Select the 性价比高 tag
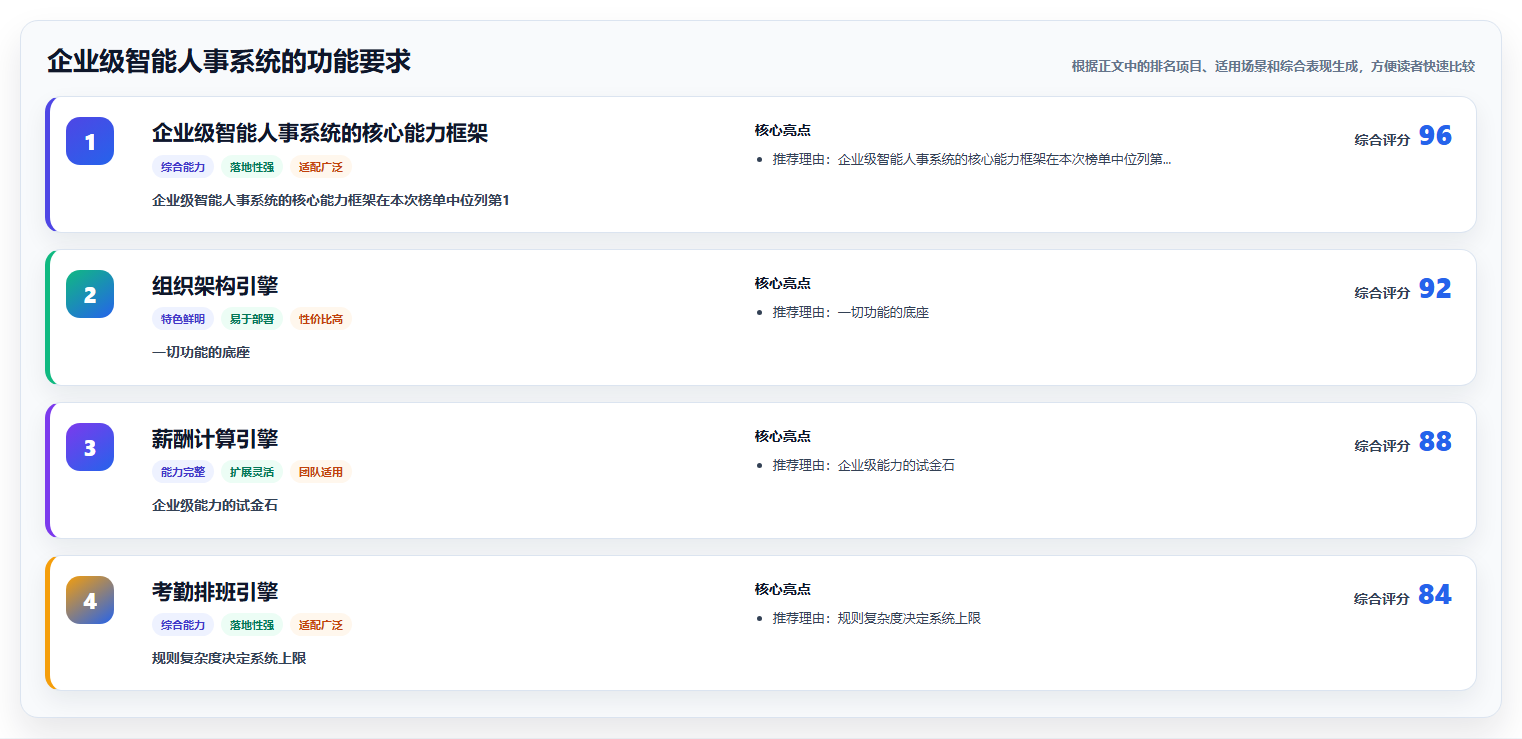This screenshot has width=1522, height=739. coord(321,319)
